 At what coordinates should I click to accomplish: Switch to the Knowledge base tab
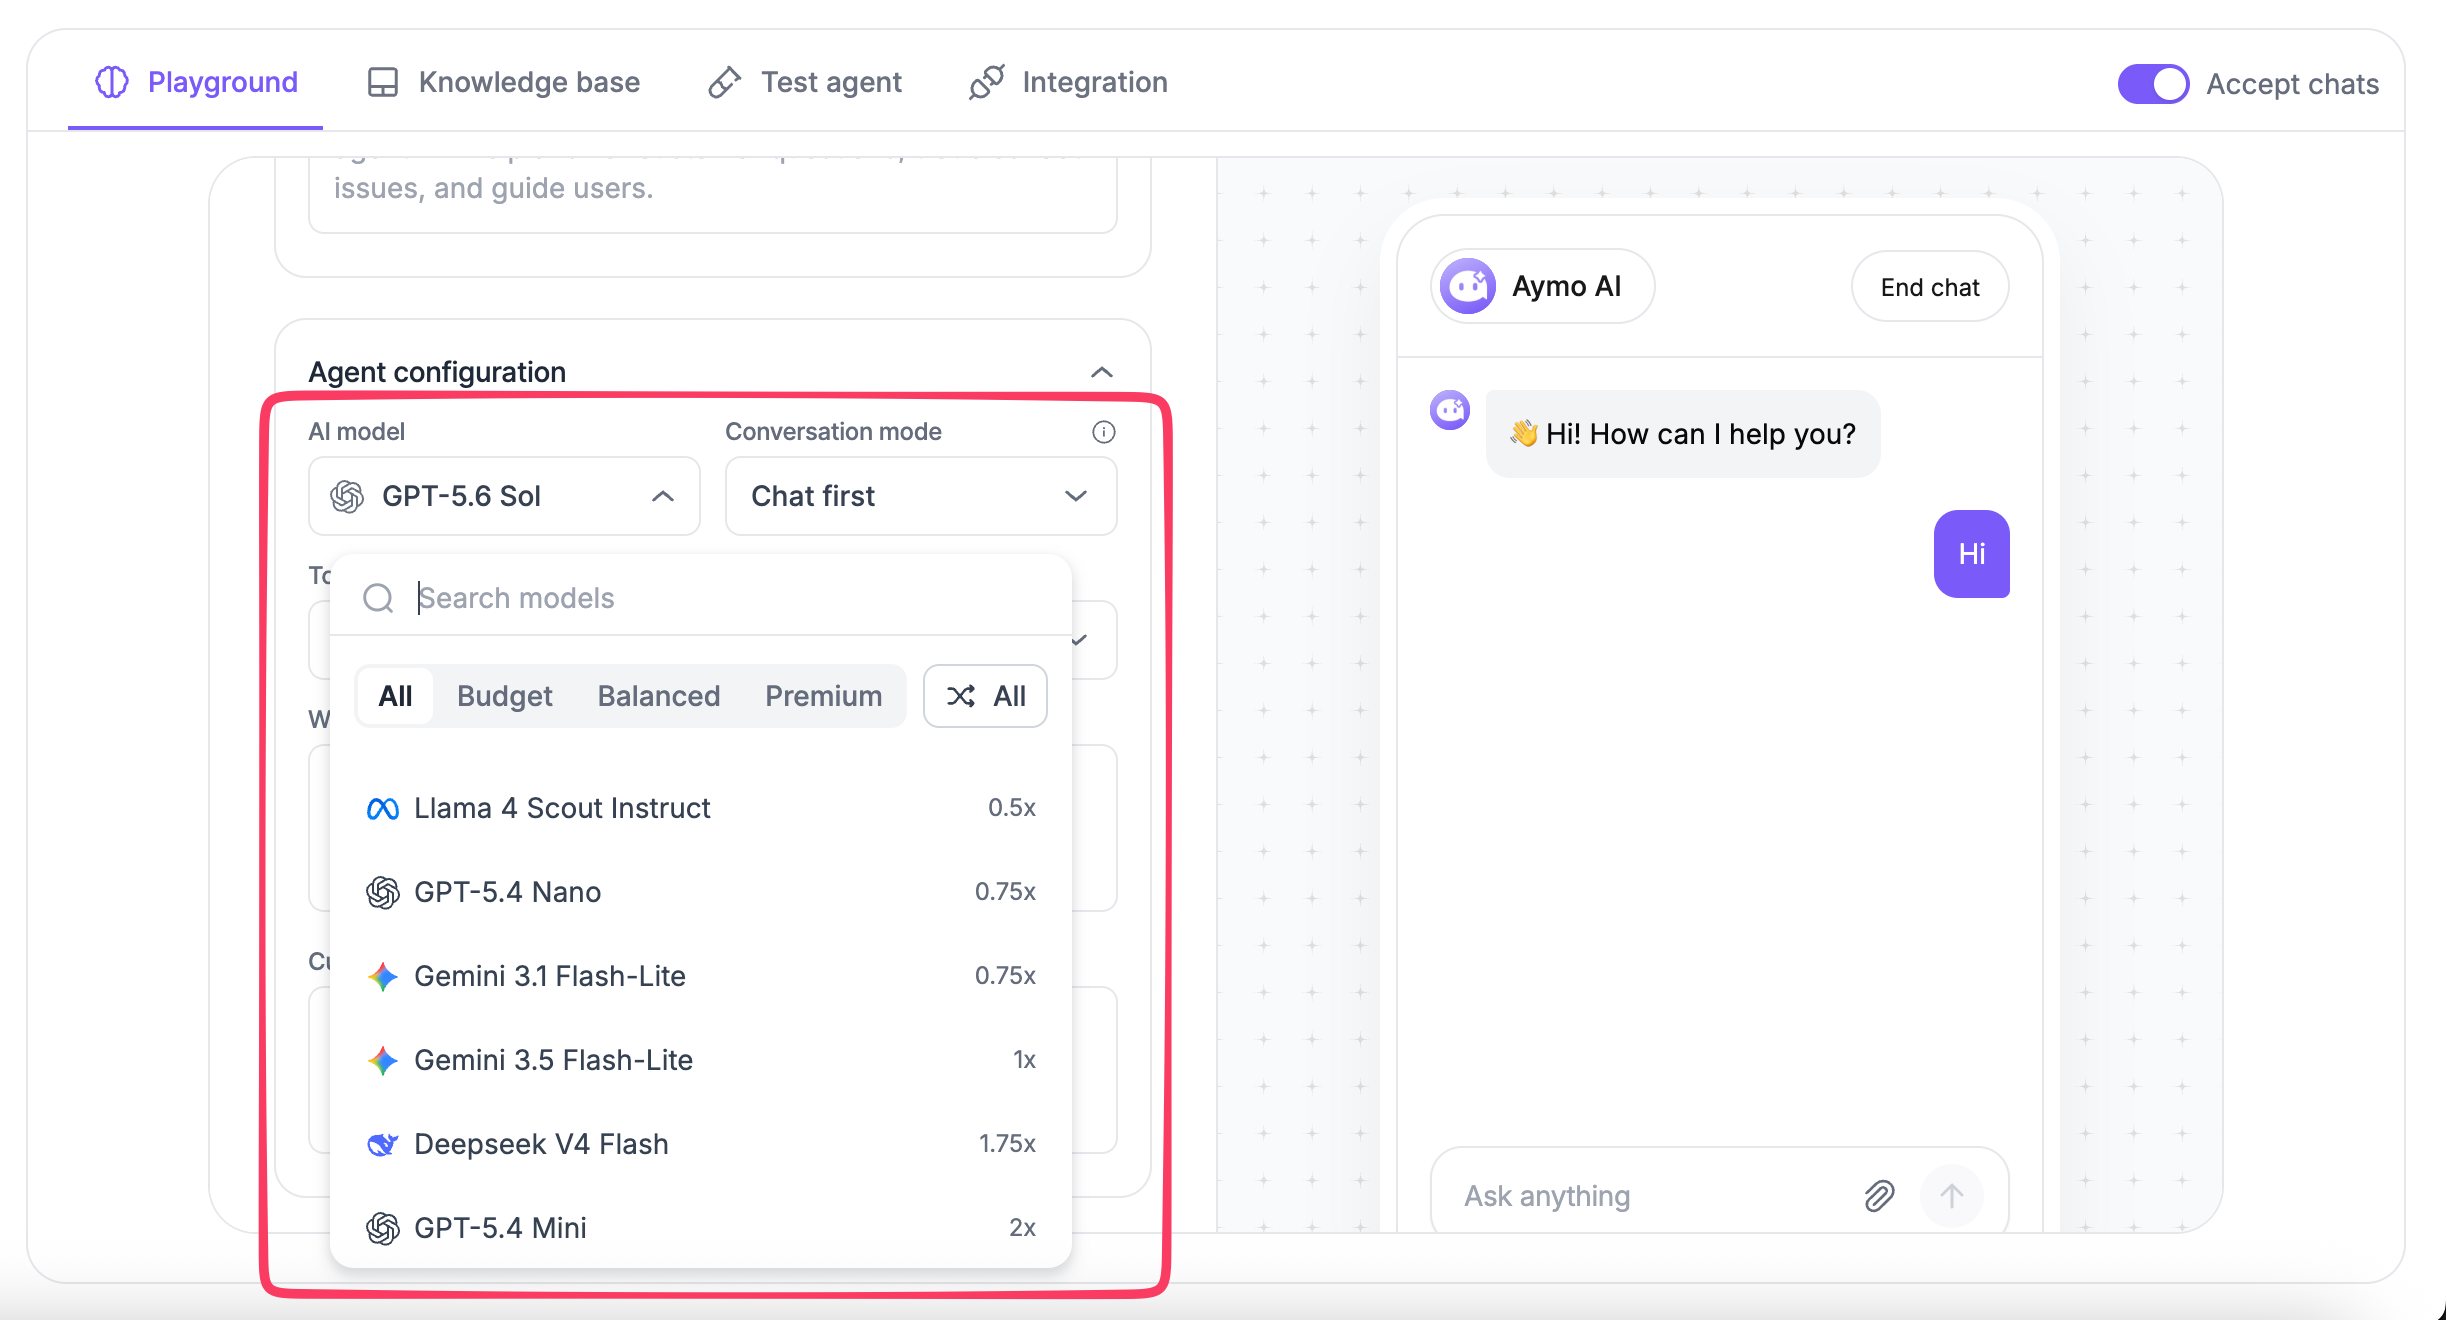click(x=503, y=82)
